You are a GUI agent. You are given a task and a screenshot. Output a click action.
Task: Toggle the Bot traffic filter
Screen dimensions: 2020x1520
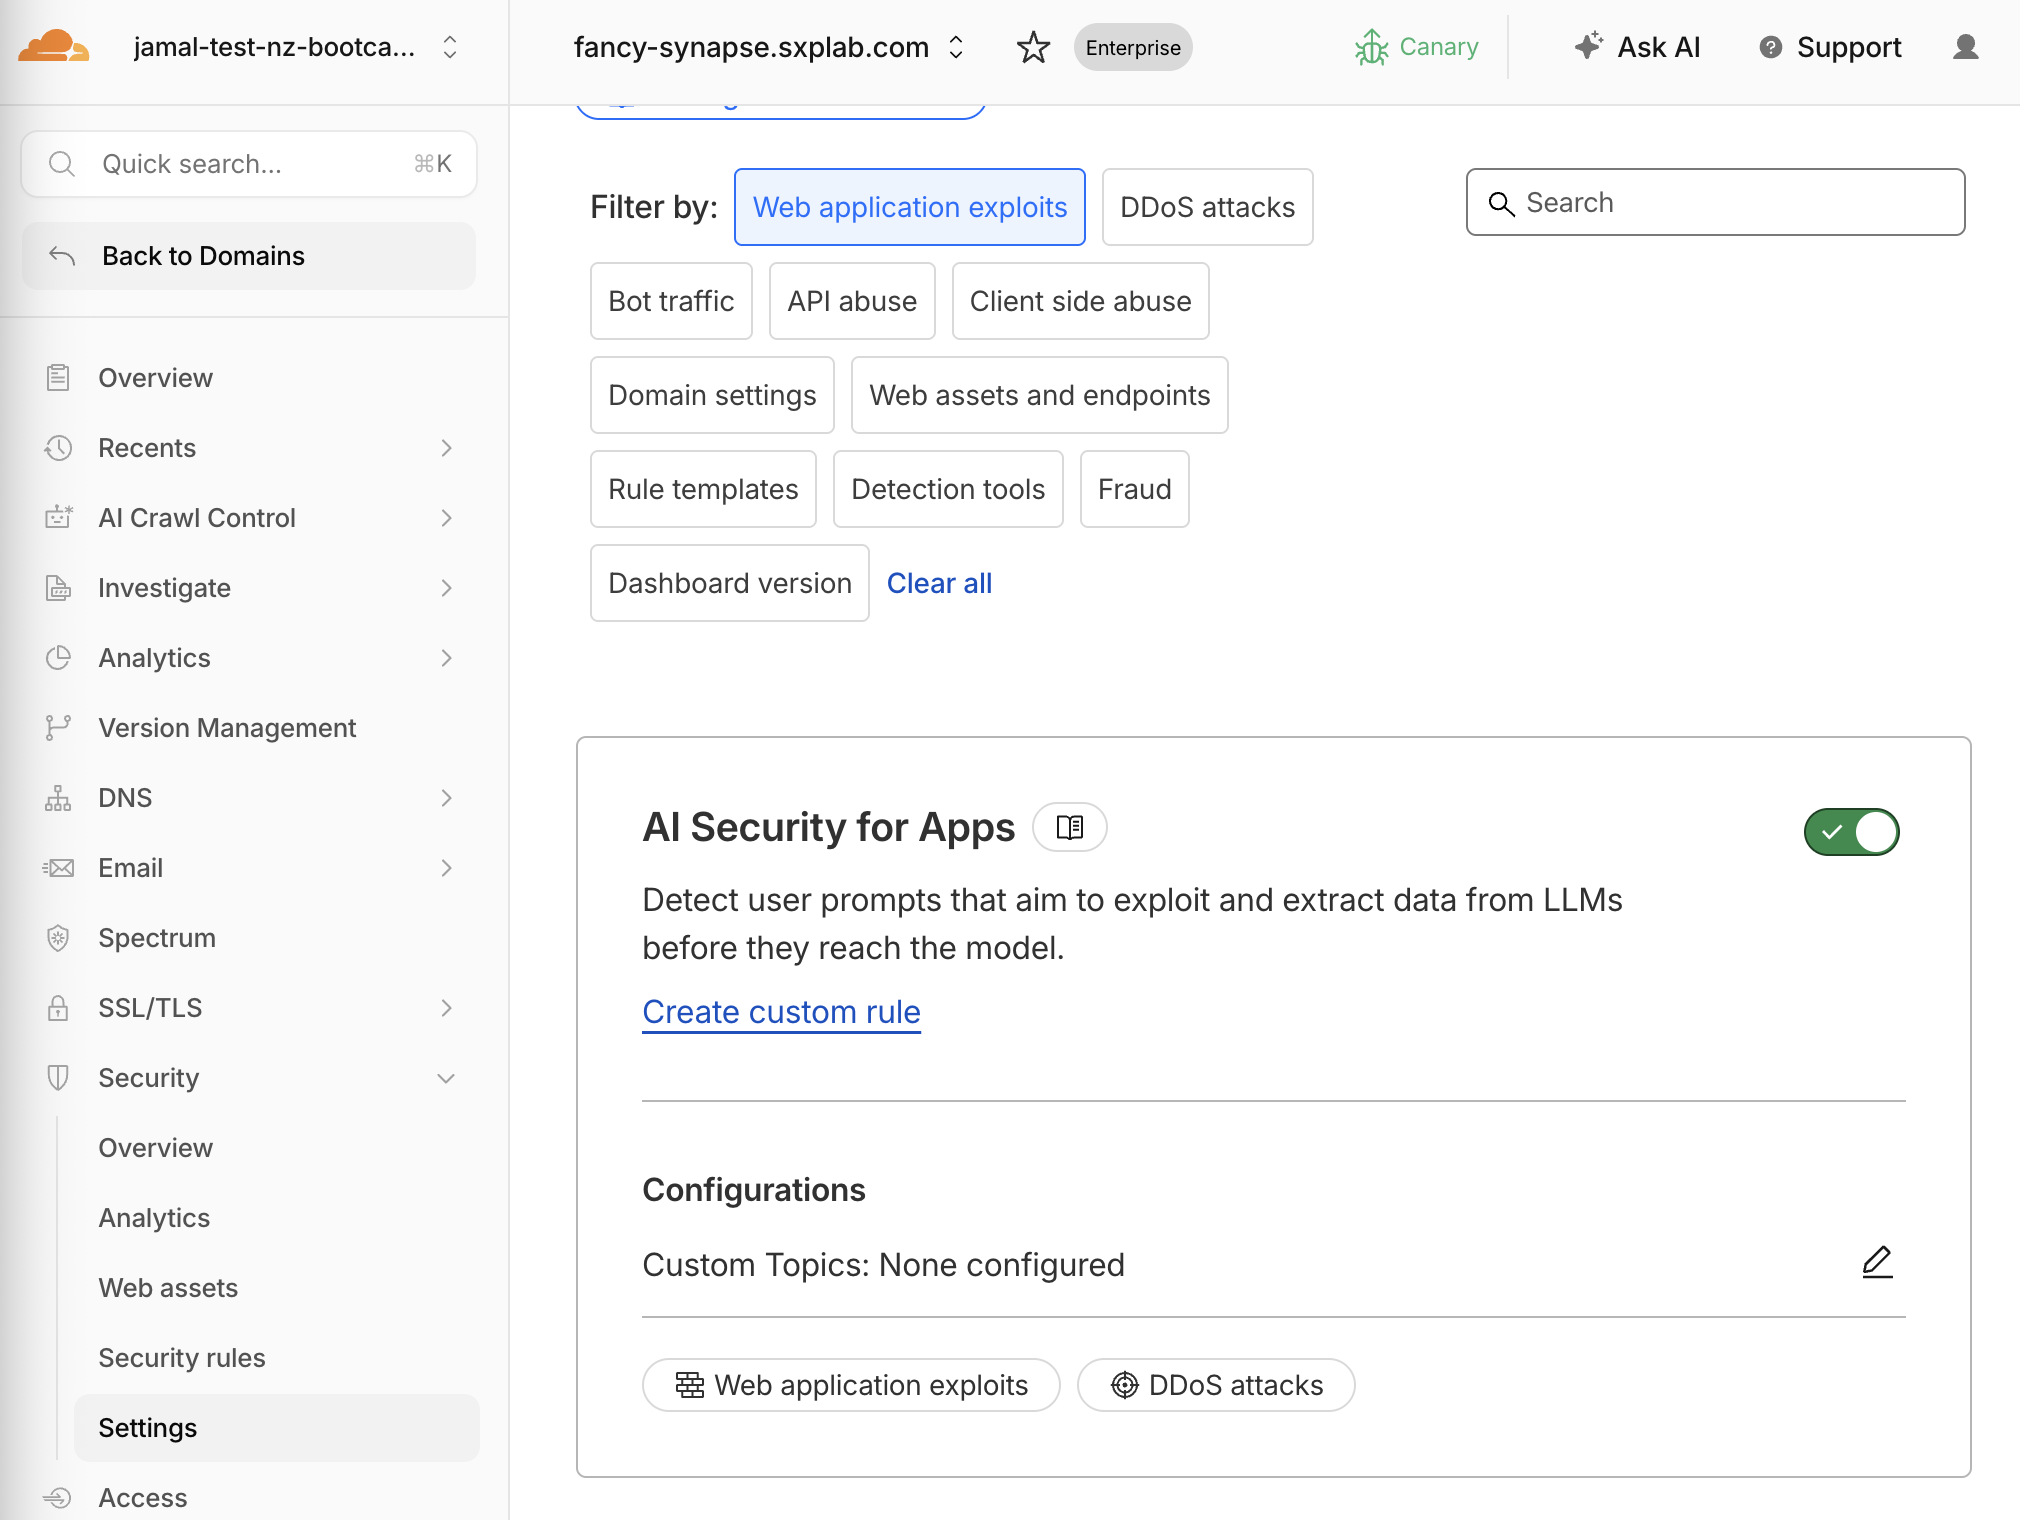click(x=671, y=301)
